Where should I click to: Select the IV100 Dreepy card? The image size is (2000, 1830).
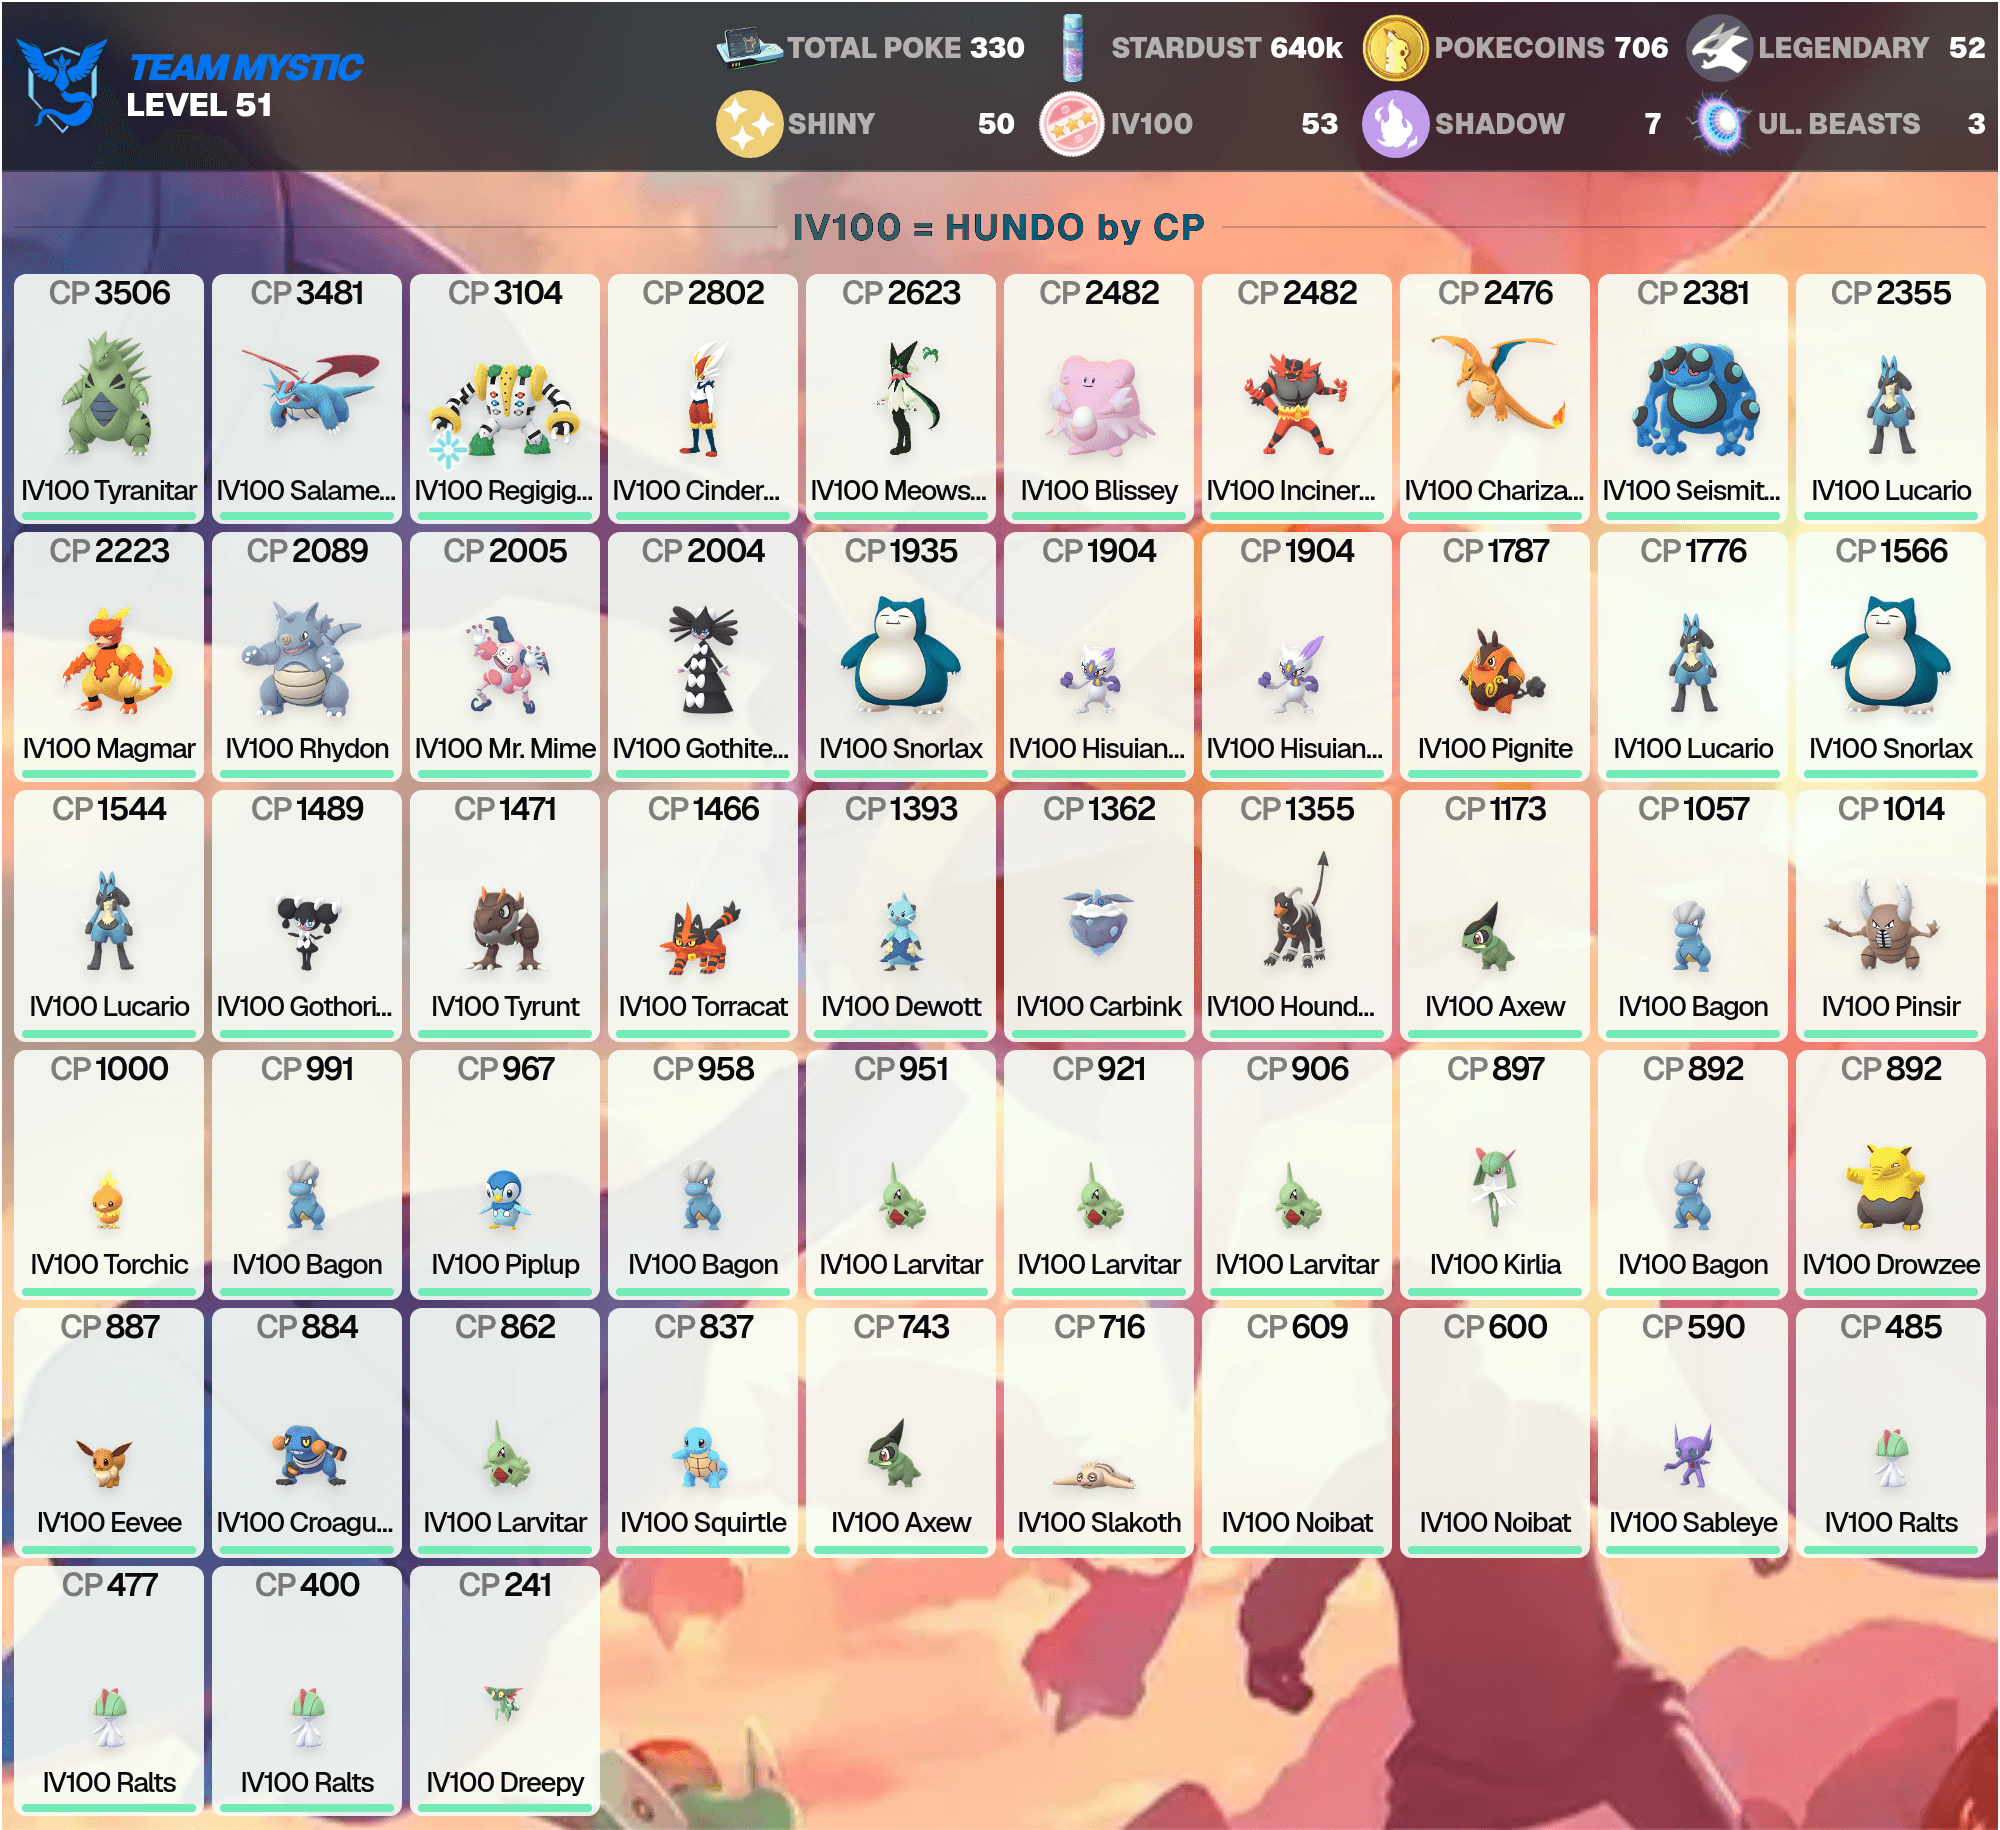(505, 1690)
